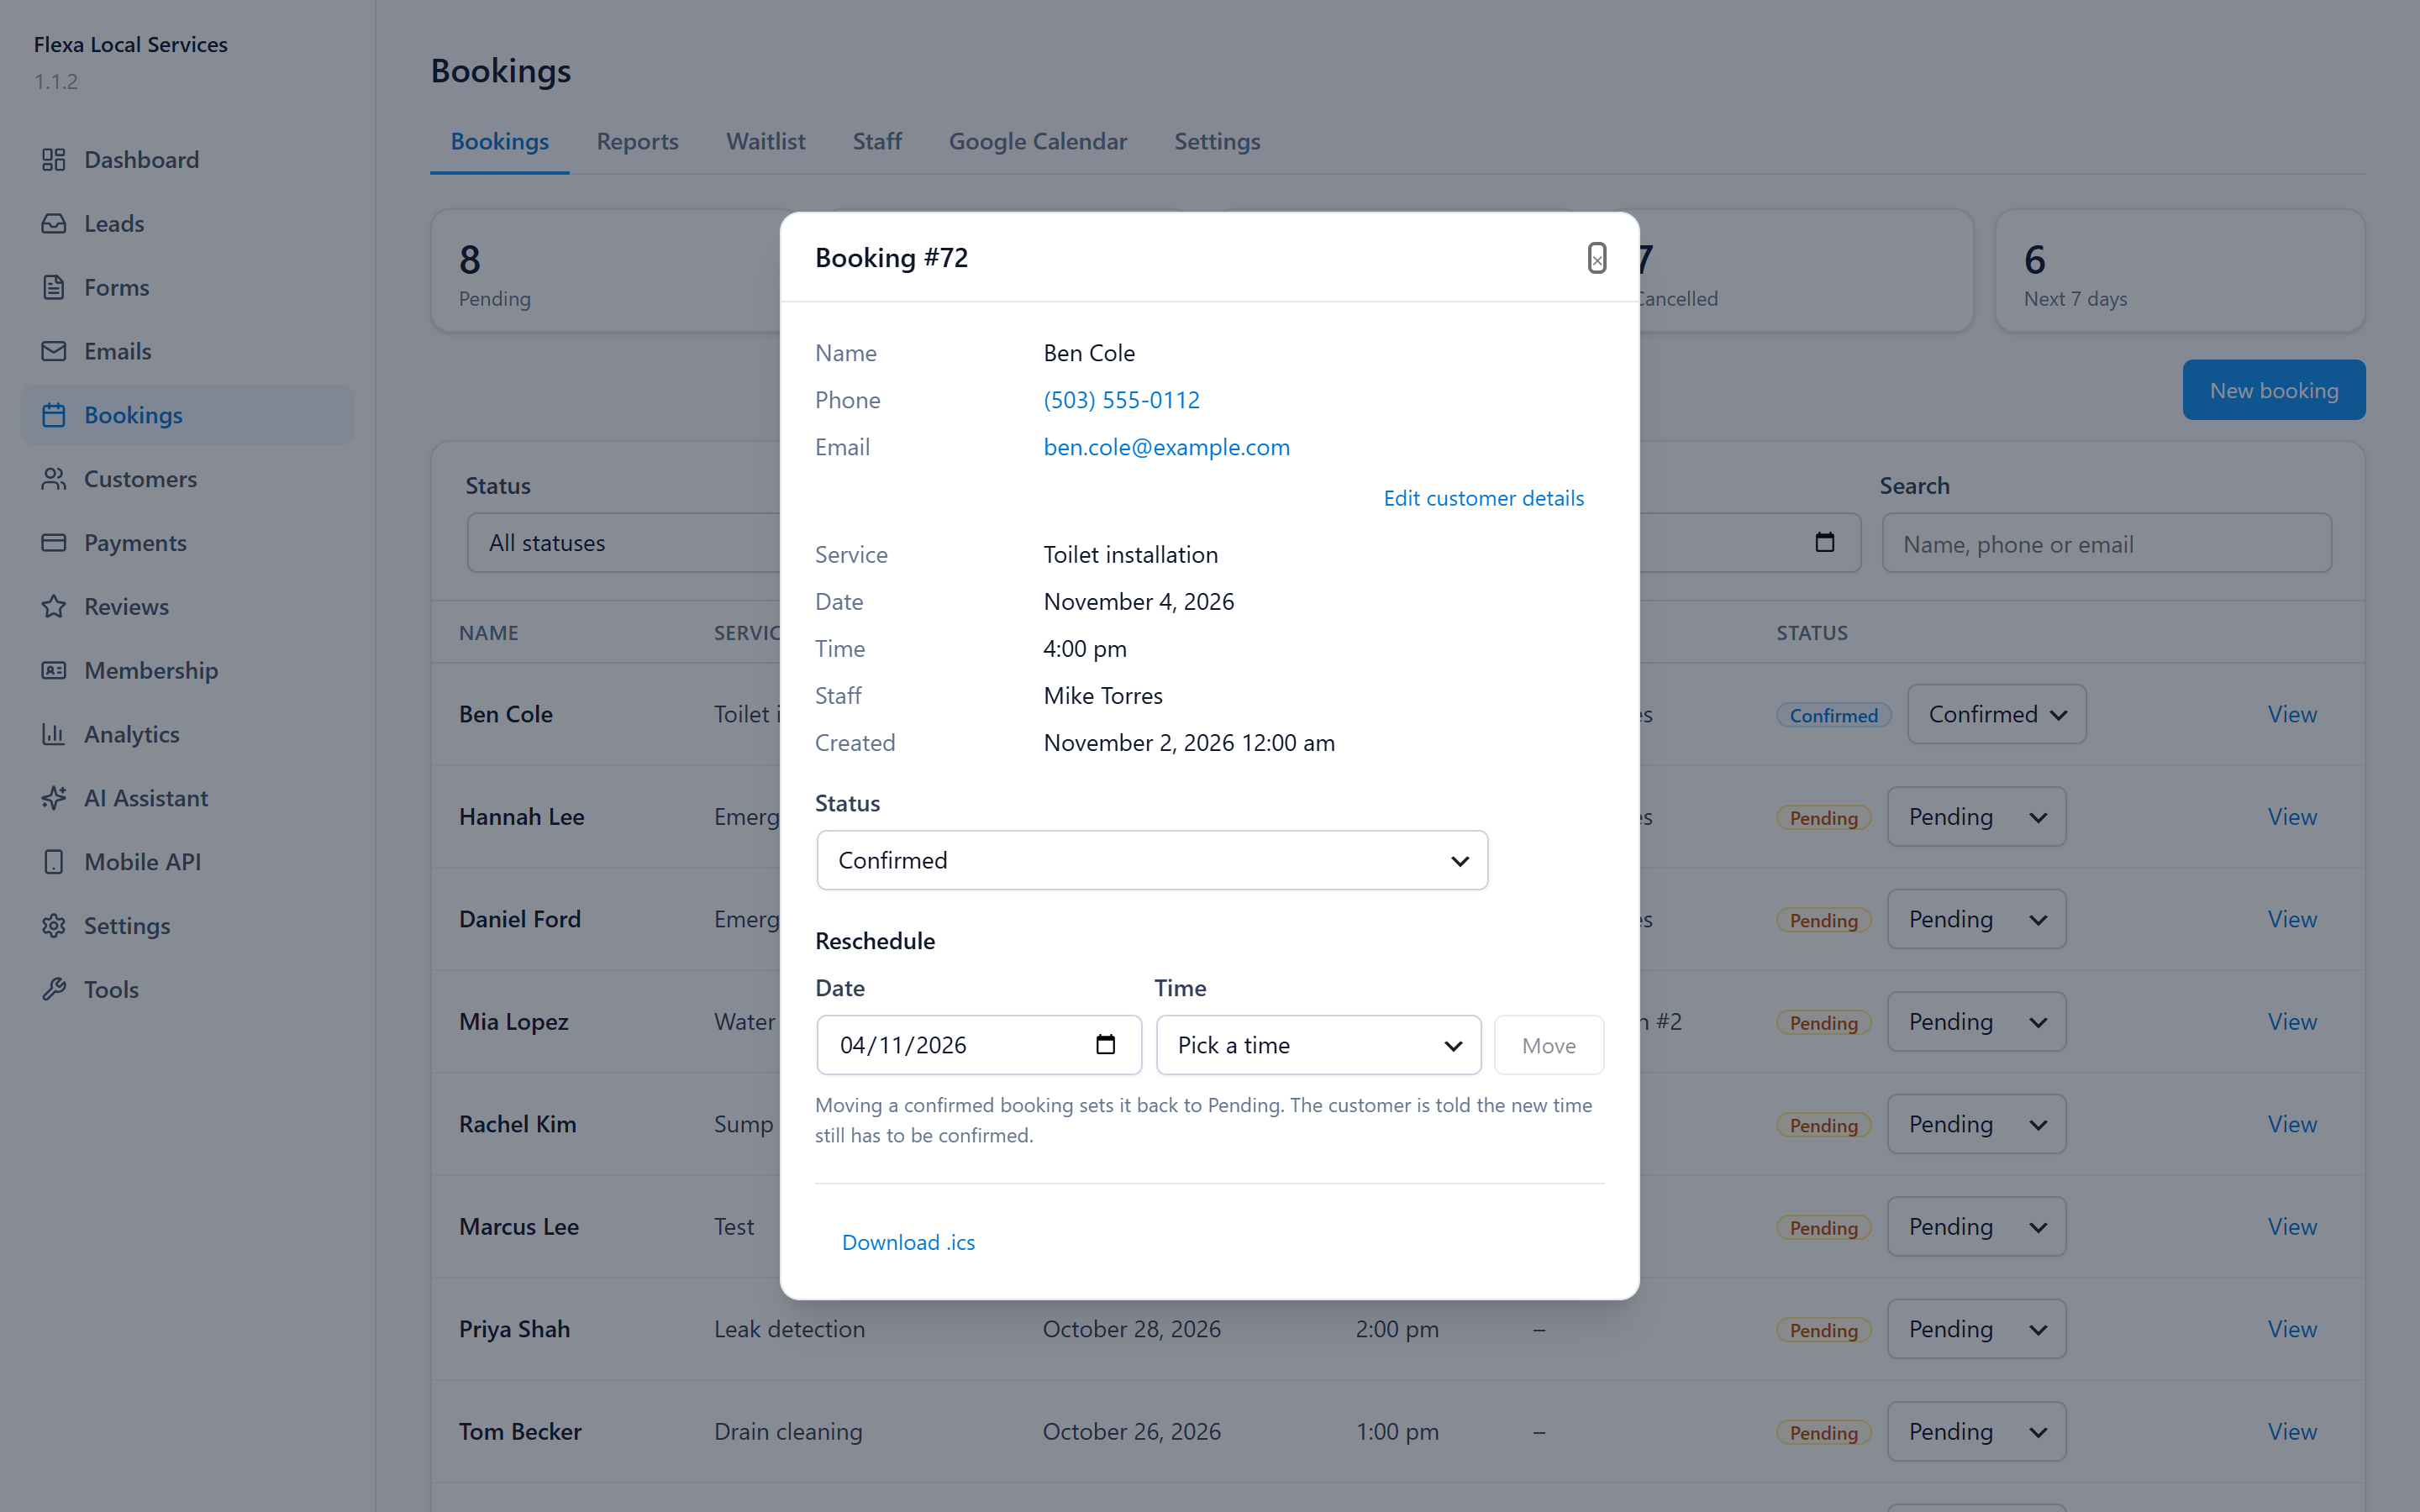
Task: Open the calendar picker in the Reschedule date field
Action: point(1105,1045)
